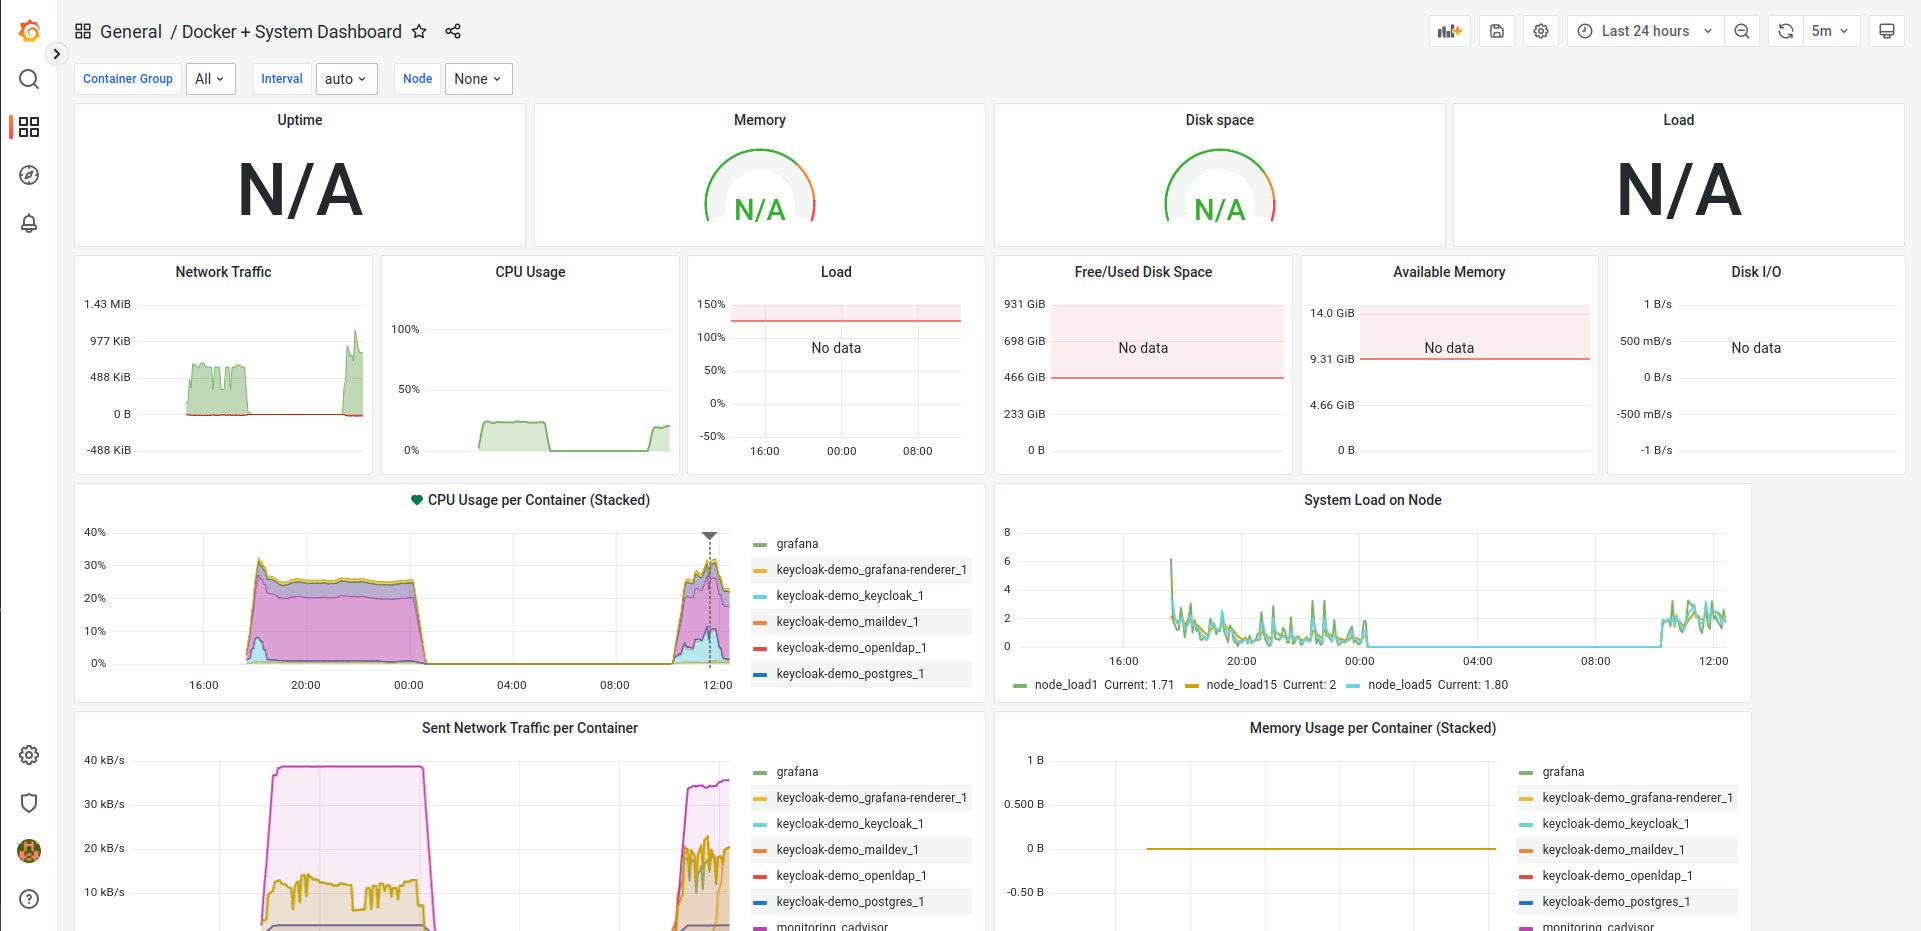This screenshot has height=931, width=1921.
Task: Click the annotation marker on CPU per Container chart
Action: coord(709,536)
